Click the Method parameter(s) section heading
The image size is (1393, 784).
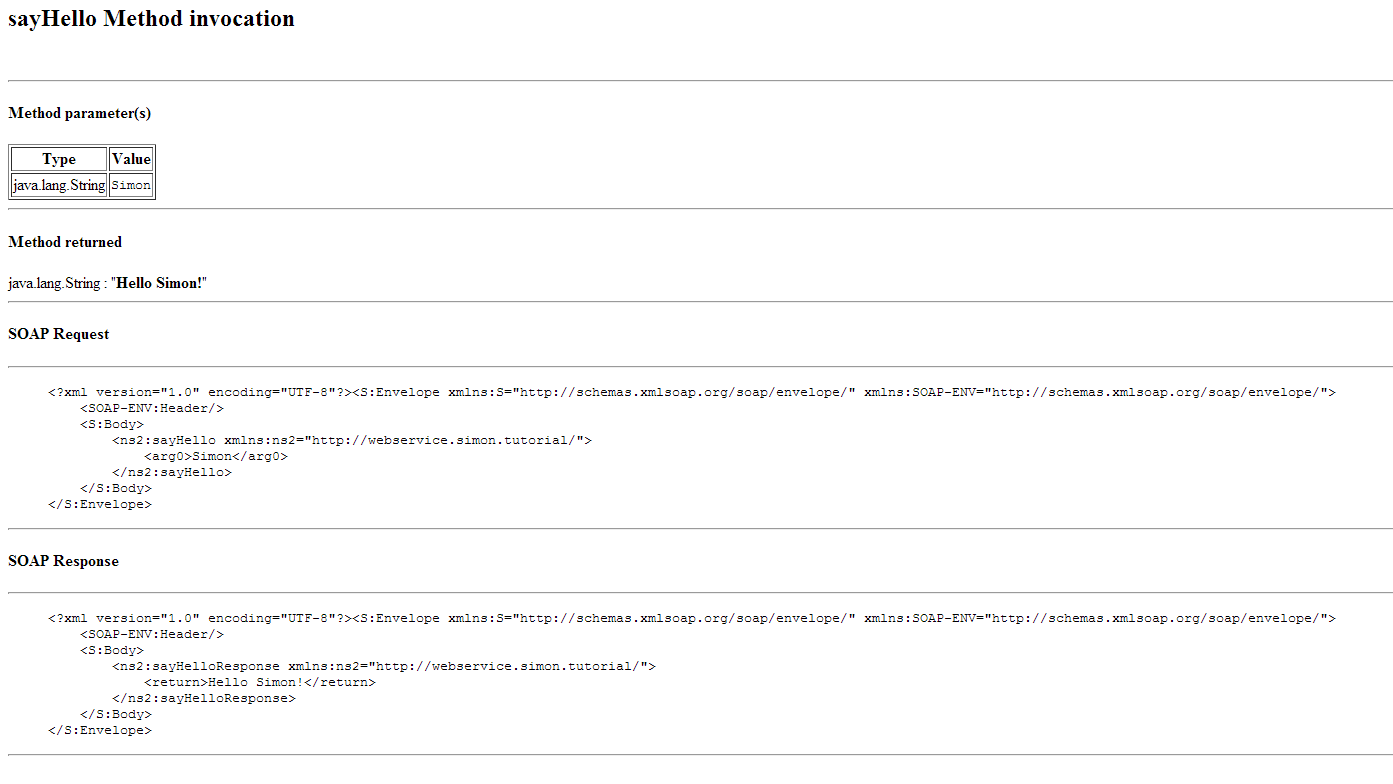pos(79,113)
